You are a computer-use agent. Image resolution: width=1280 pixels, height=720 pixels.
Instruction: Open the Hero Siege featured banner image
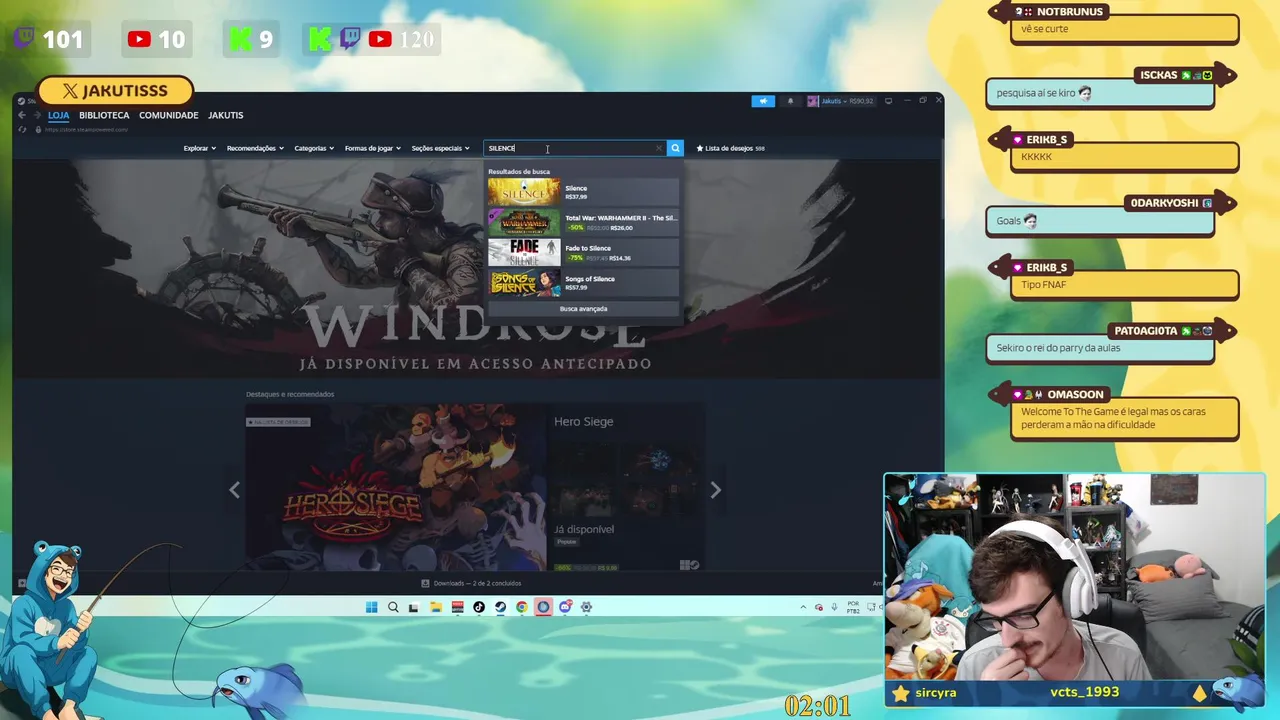coord(396,487)
